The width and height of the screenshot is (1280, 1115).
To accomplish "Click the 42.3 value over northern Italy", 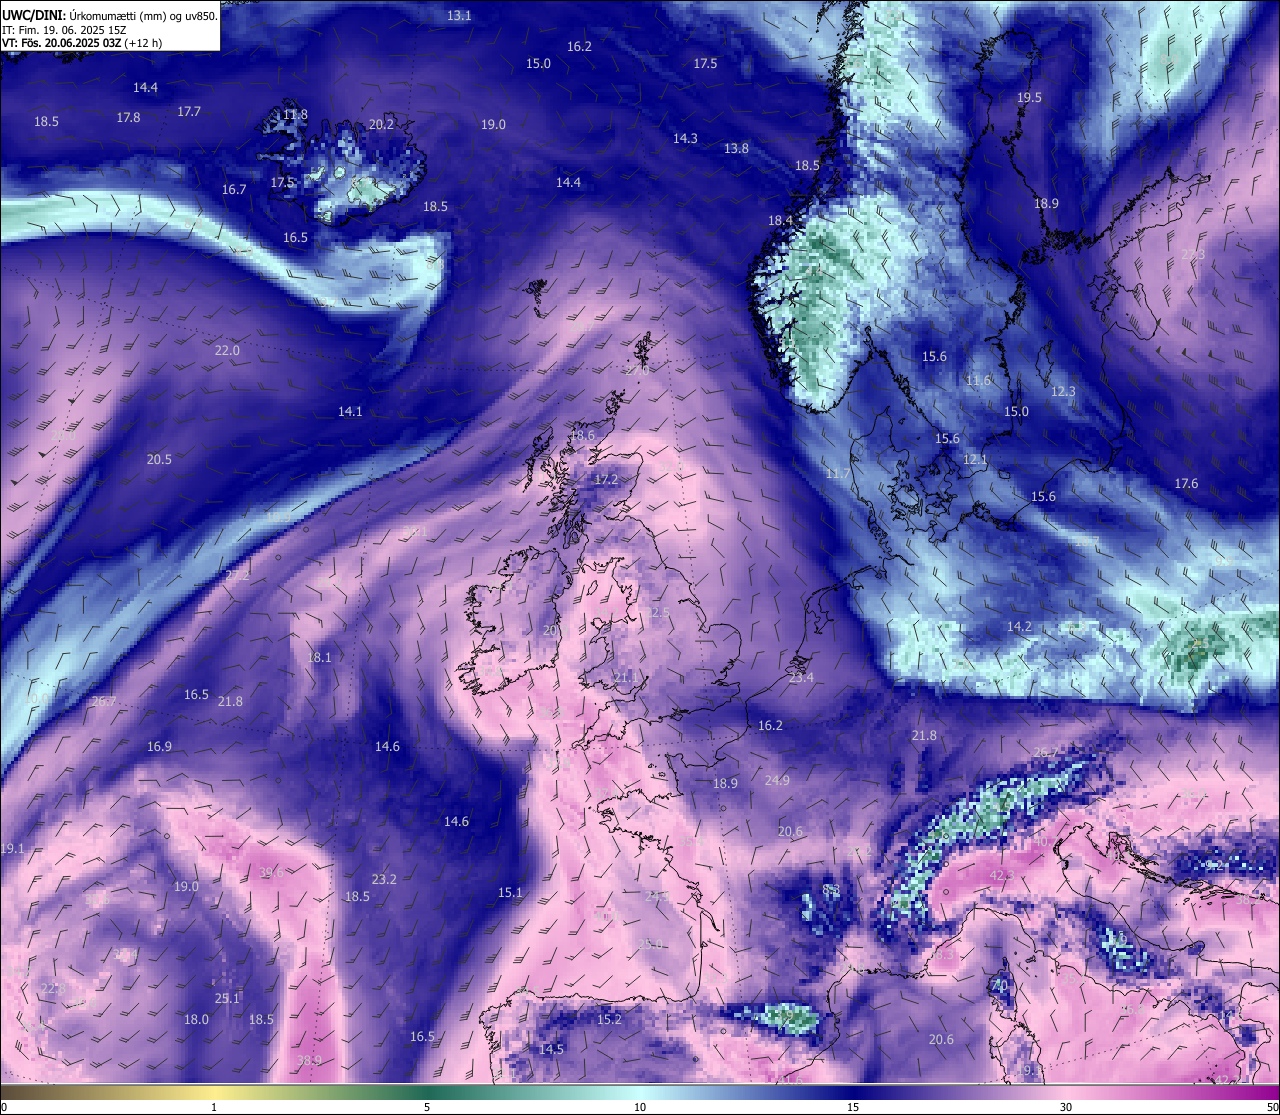I will tap(1001, 876).
